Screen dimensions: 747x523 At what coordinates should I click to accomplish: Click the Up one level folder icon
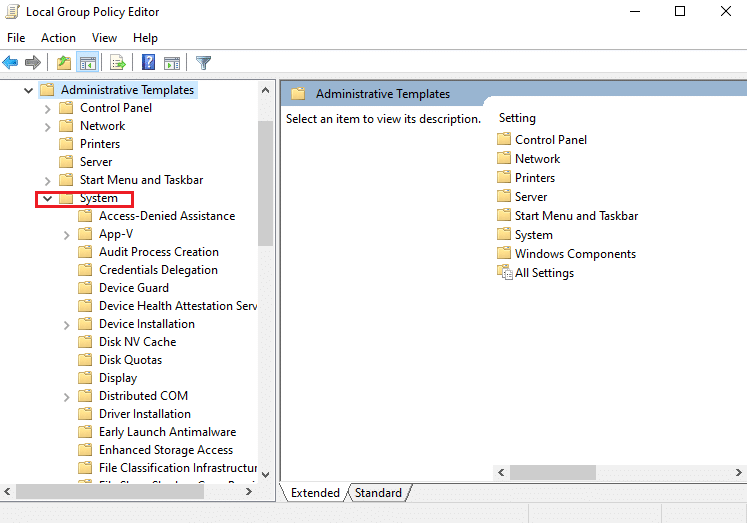[64, 62]
